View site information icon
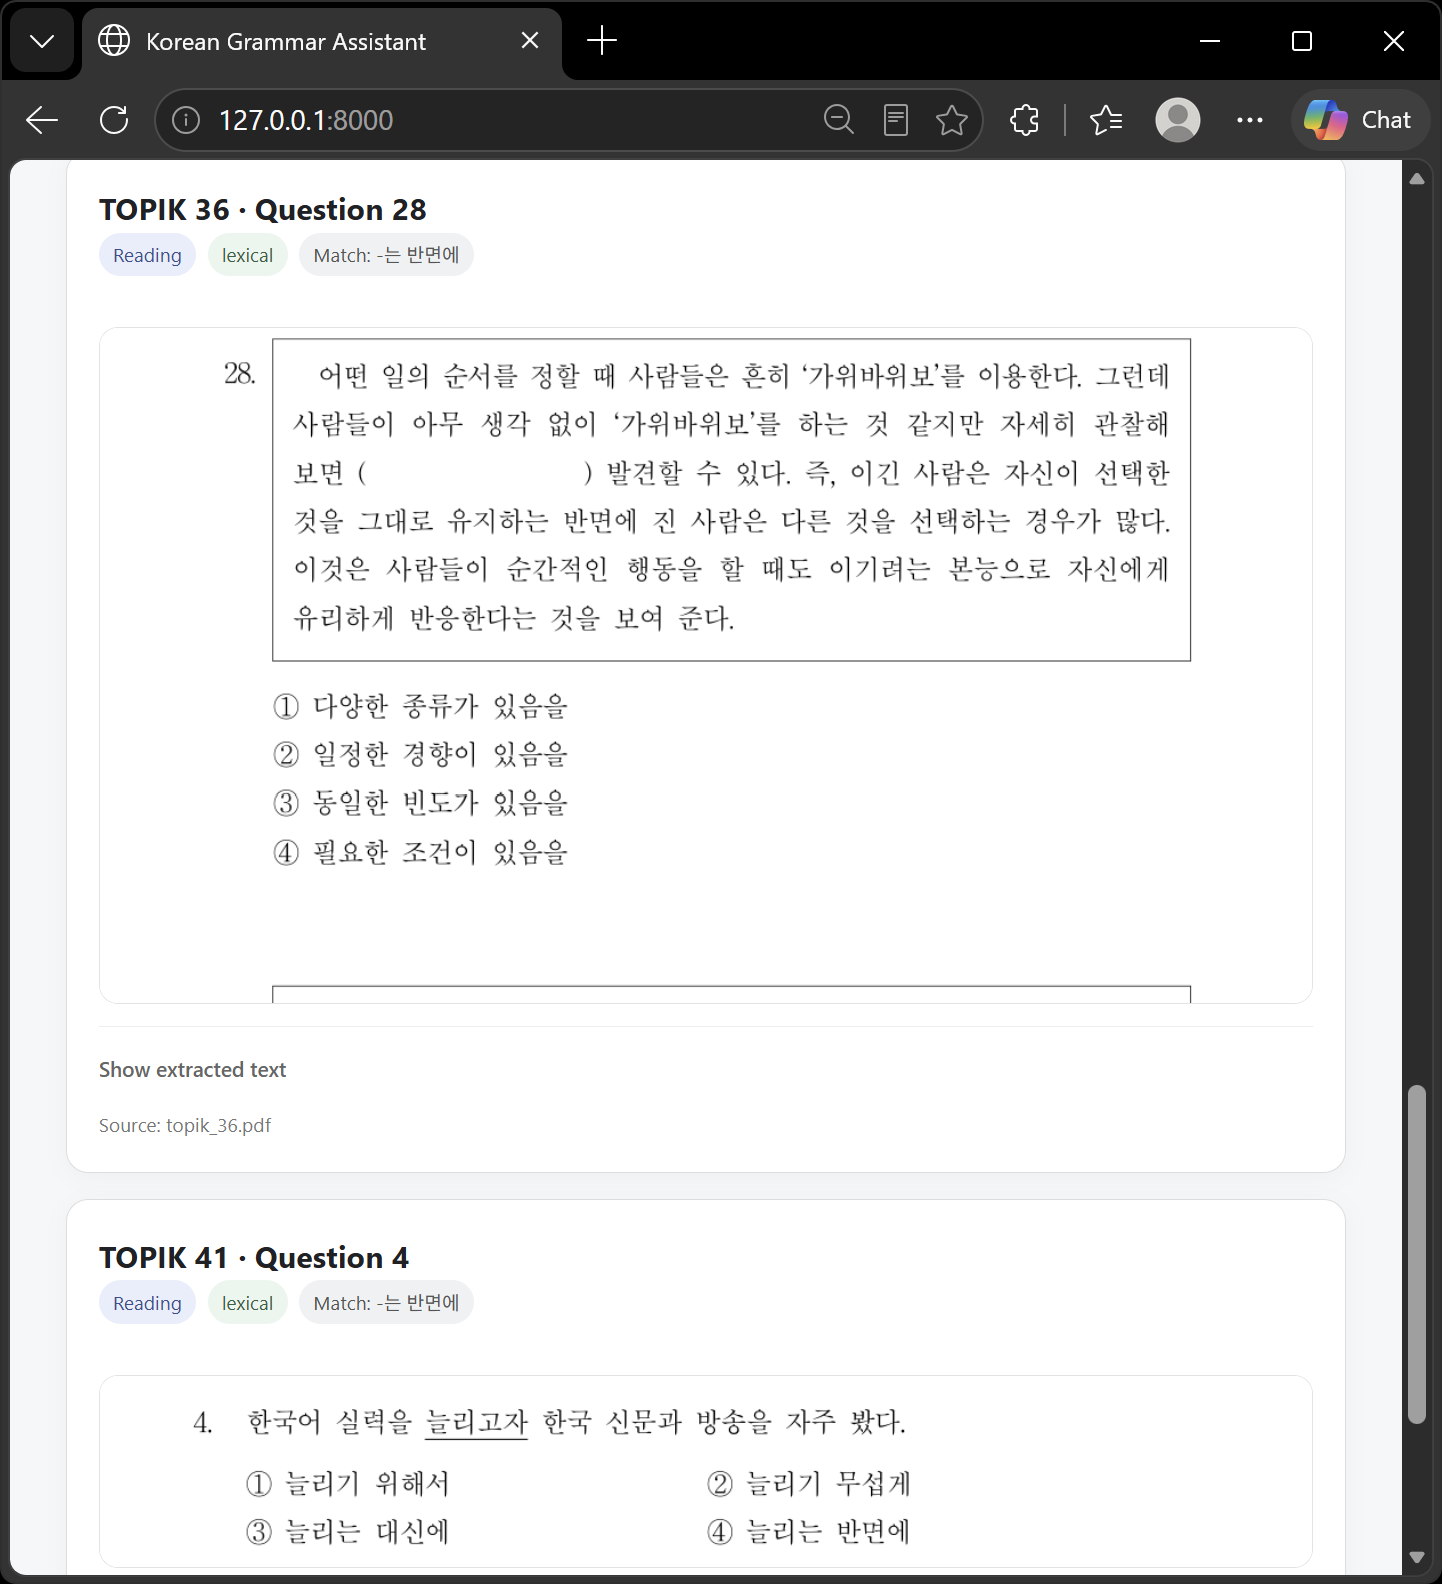 coord(186,120)
